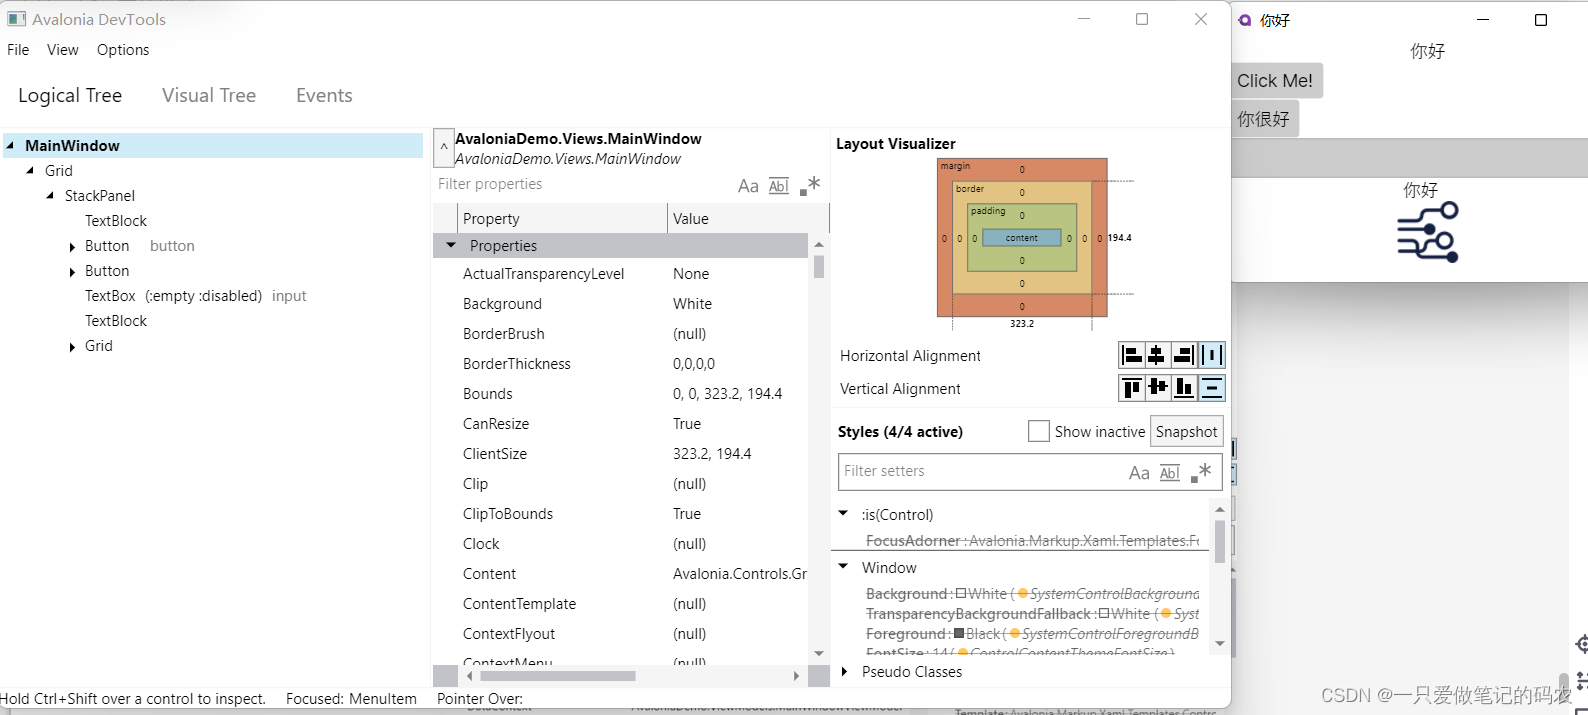Expand the nested Grid node under StackPanel
Viewport: 1588px width, 715px height.
(x=72, y=347)
